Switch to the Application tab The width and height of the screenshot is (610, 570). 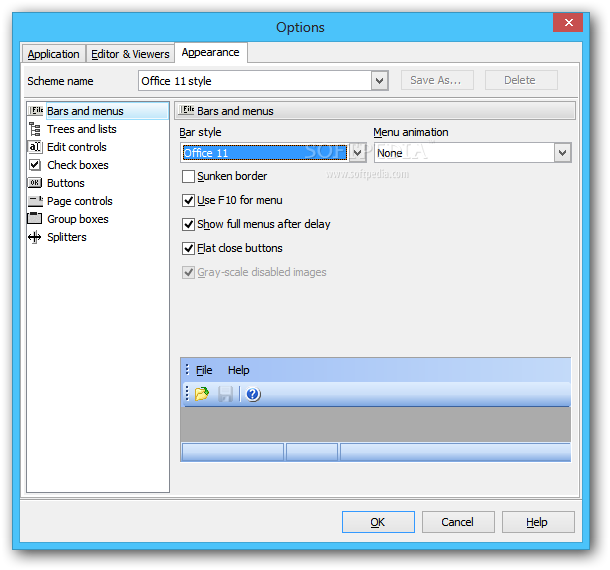53,54
